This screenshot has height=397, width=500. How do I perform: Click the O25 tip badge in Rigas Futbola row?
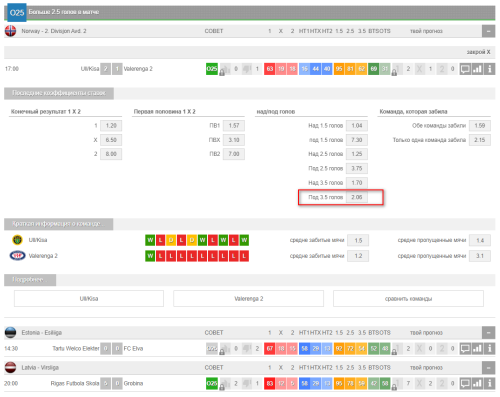tap(212, 383)
